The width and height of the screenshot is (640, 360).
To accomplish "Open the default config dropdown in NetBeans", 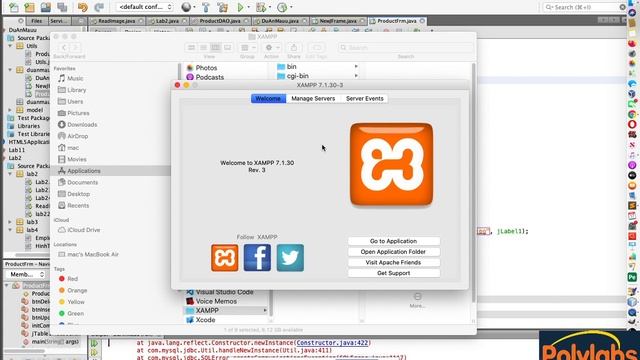I will click(145, 7).
